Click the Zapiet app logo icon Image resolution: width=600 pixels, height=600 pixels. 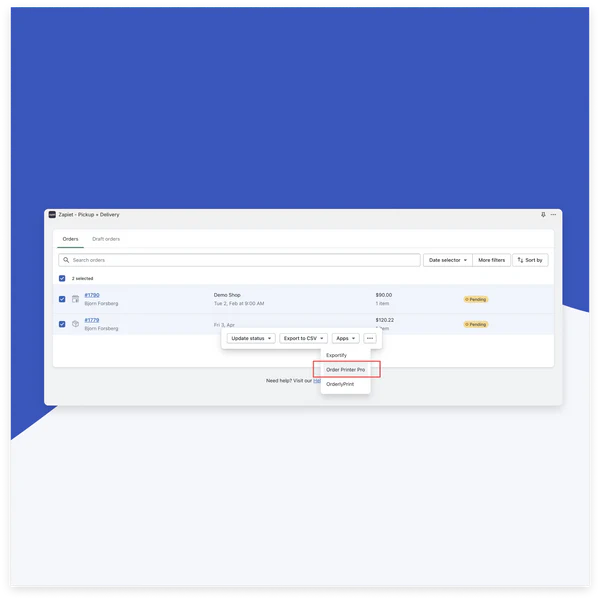52,215
